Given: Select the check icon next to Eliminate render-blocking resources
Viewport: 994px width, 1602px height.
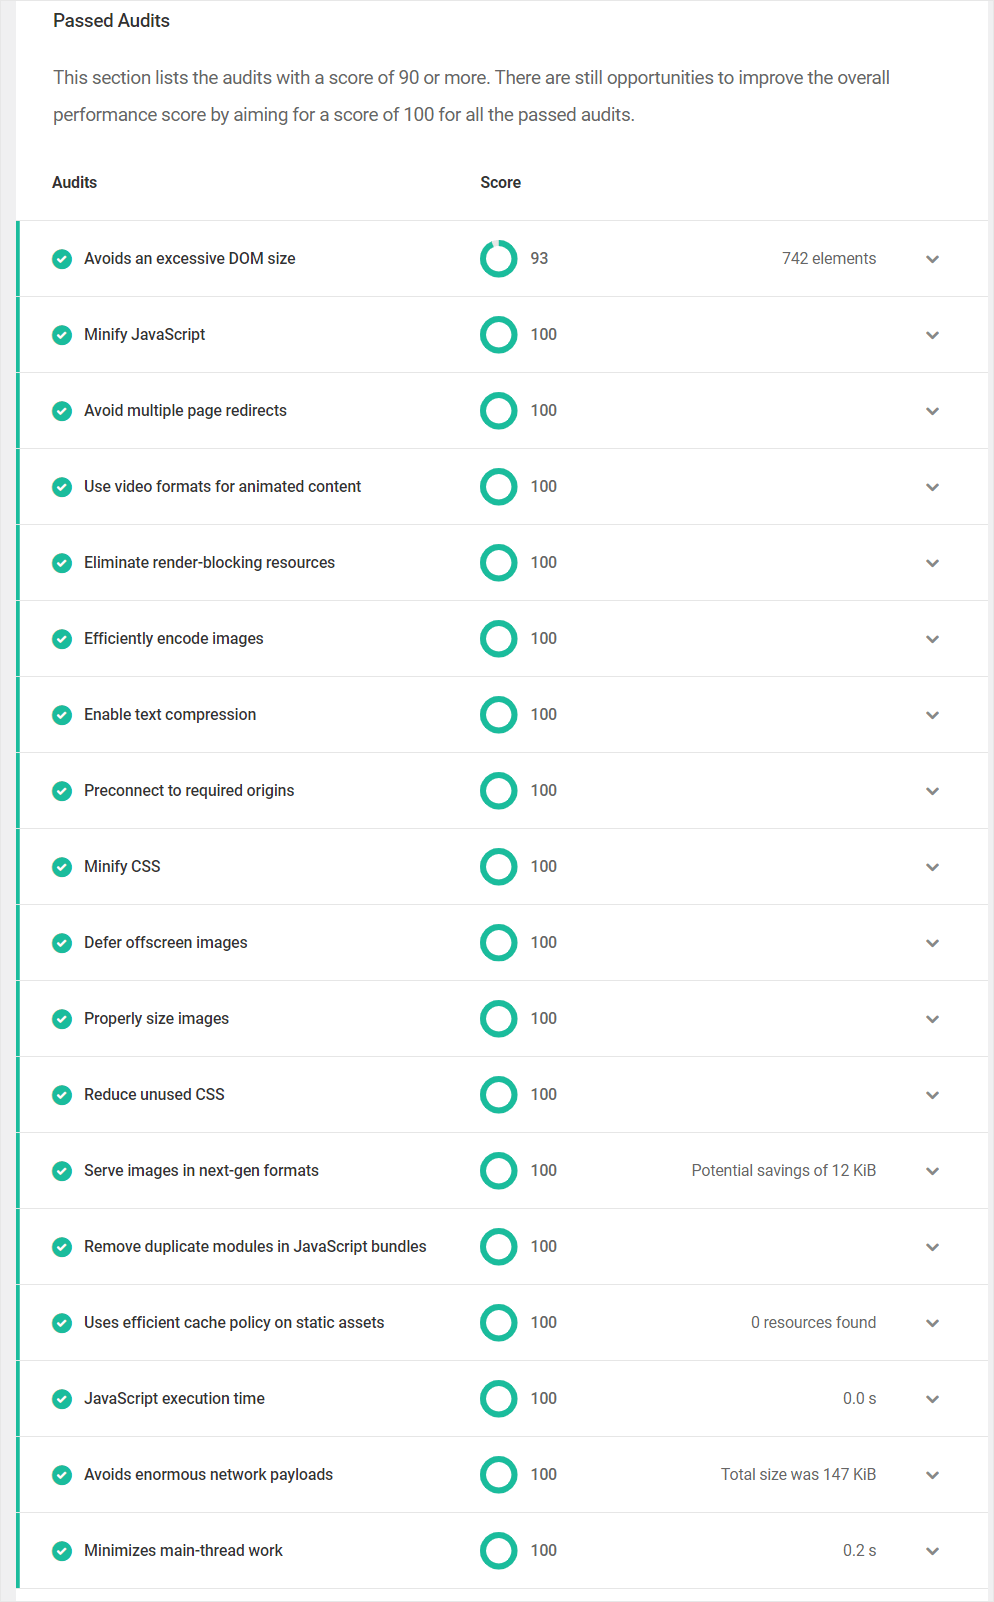Looking at the screenshot, I should tap(62, 562).
